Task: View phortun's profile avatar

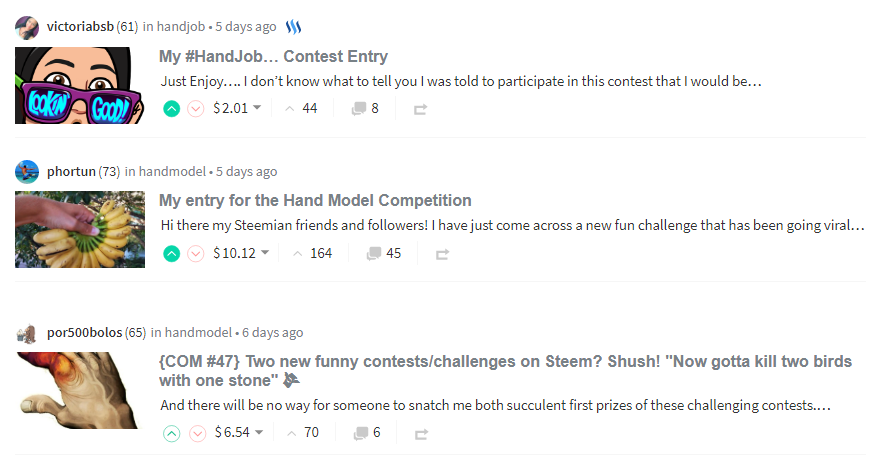Action: pos(26,172)
